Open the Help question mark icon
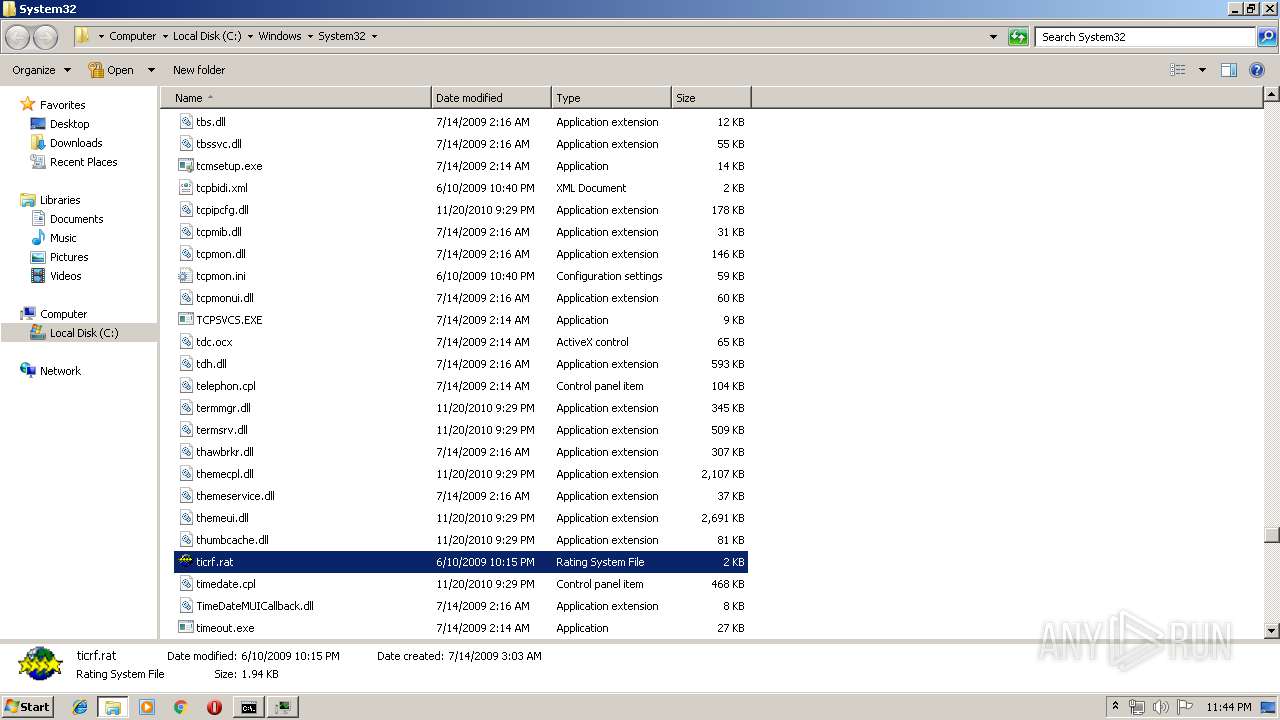 coord(1257,70)
